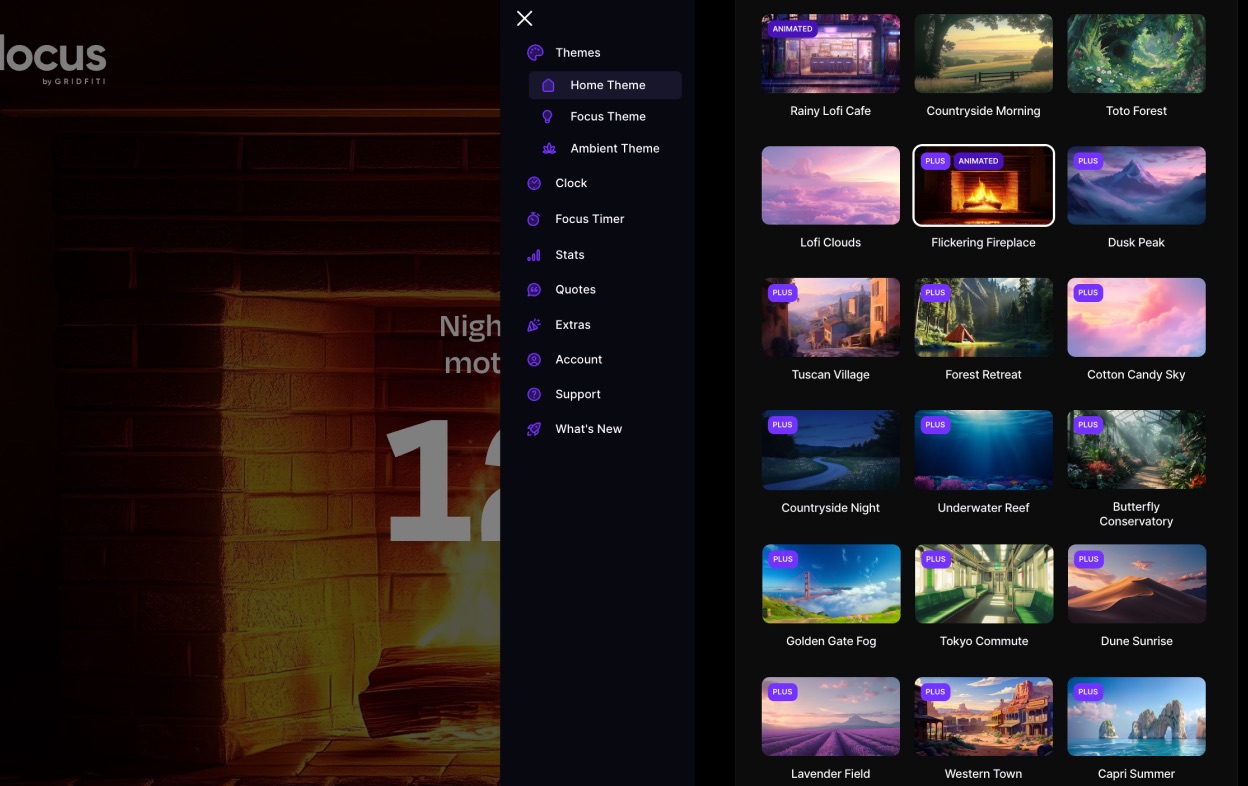Click the "Underwater Reef" caption text

[x=984, y=508]
